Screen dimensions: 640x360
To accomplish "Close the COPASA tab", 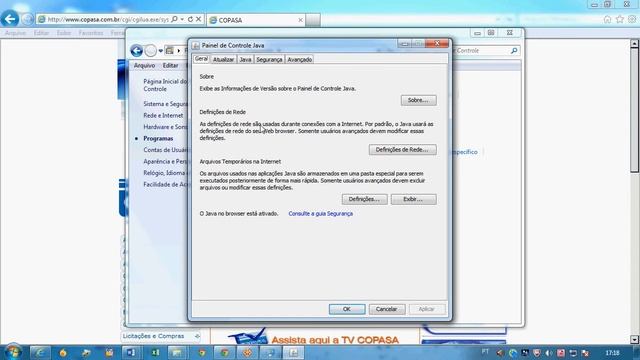I will click(300, 20).
